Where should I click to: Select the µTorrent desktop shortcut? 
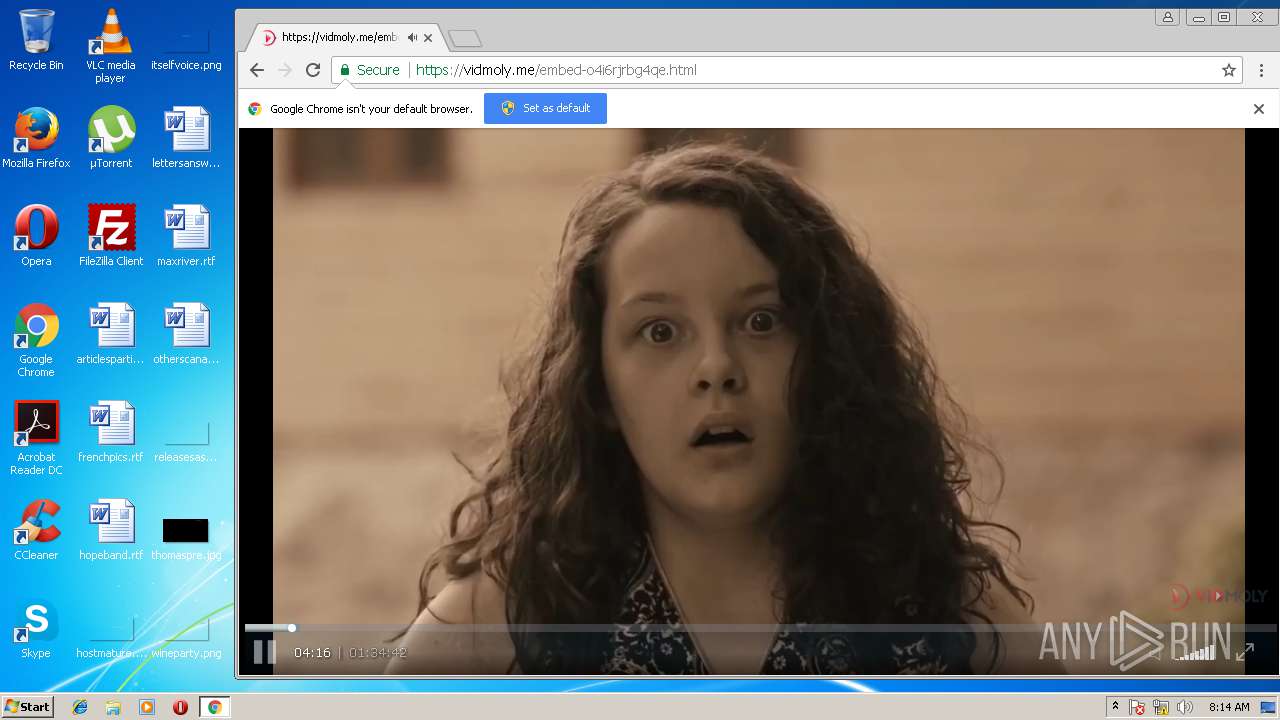click(x=110, y=138)
